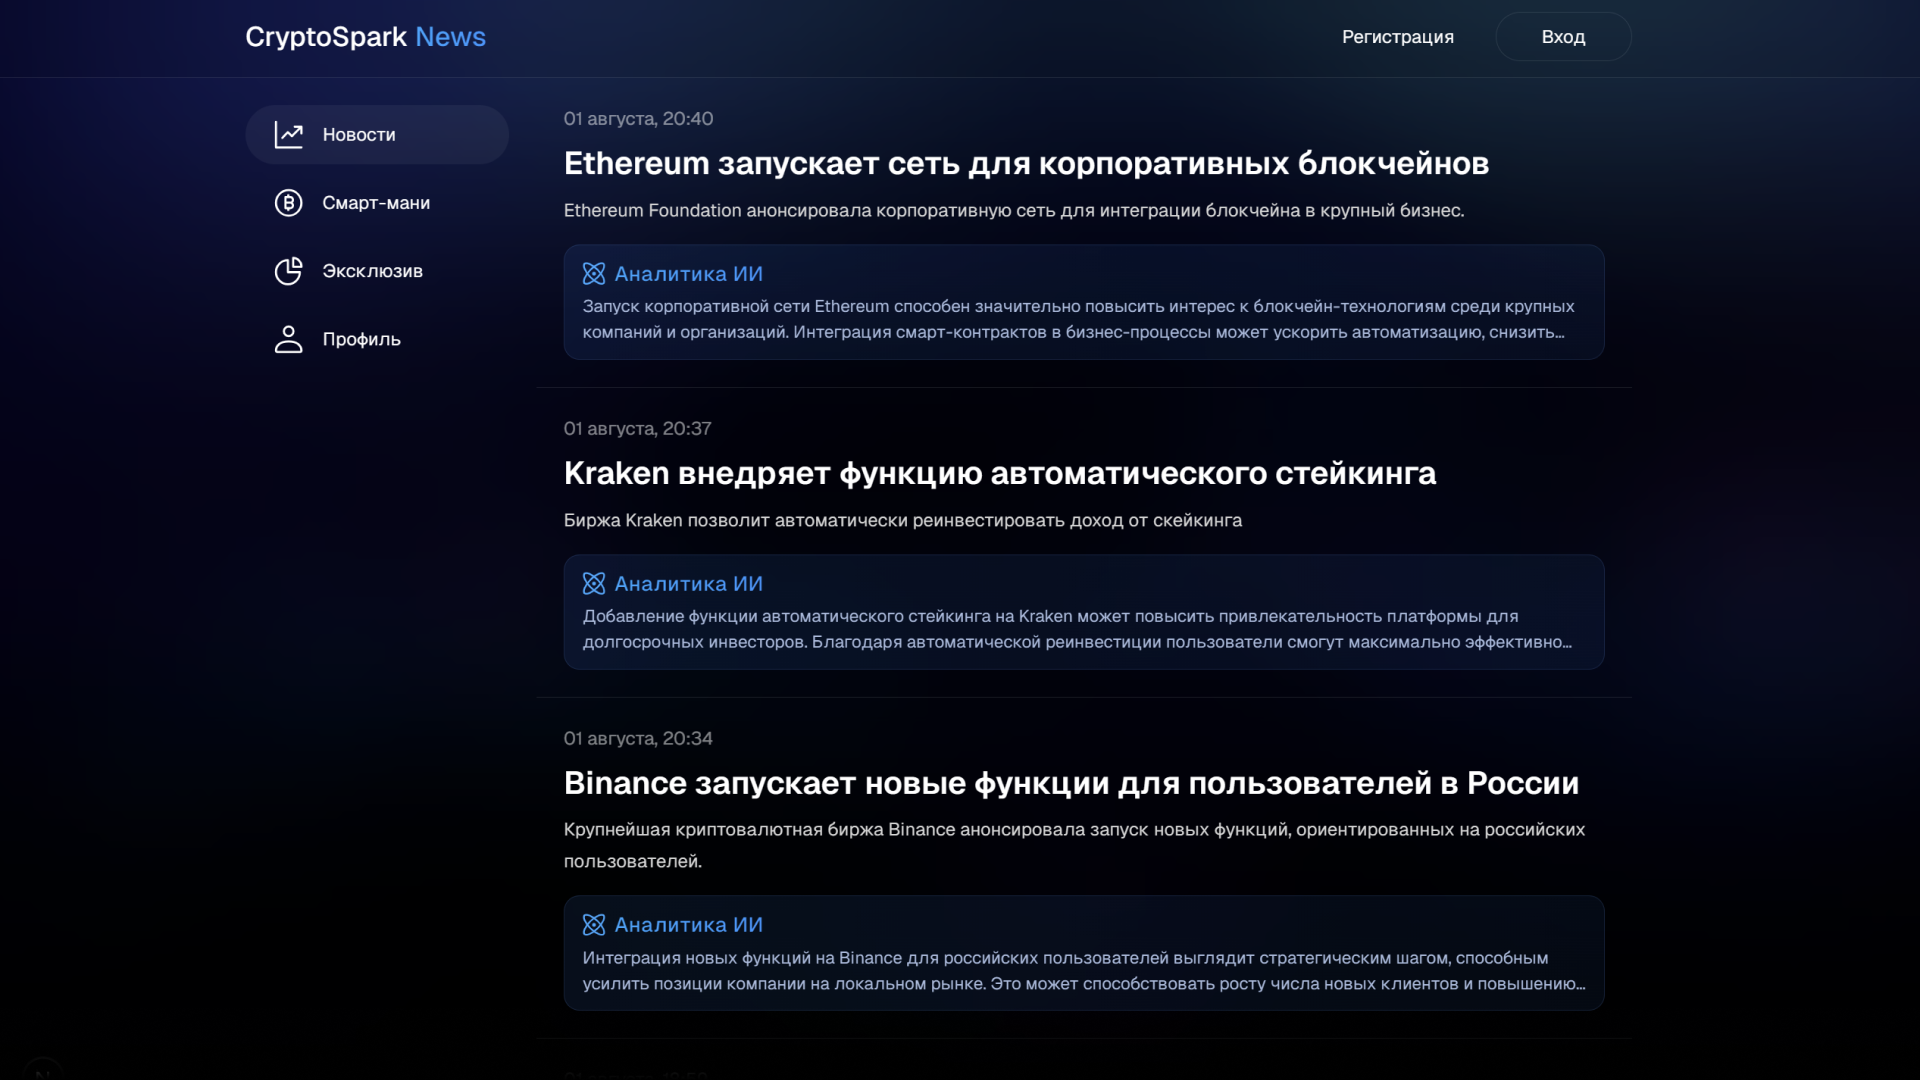Click the atom icon in Ethereum's Аналитика ИИ

click(x=594, y=274)
